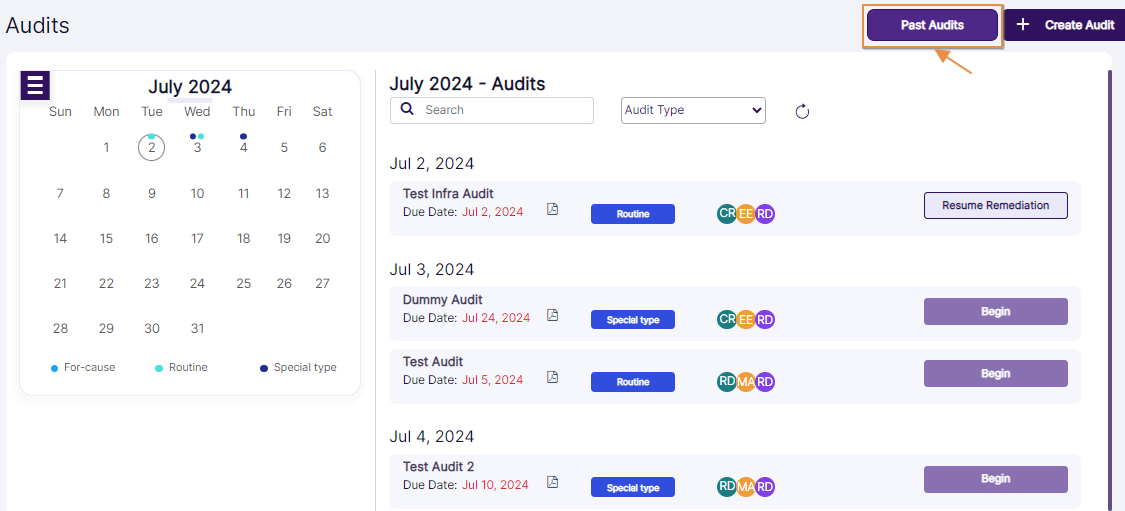Click the July 2024 calendar title

pos(190,87)
